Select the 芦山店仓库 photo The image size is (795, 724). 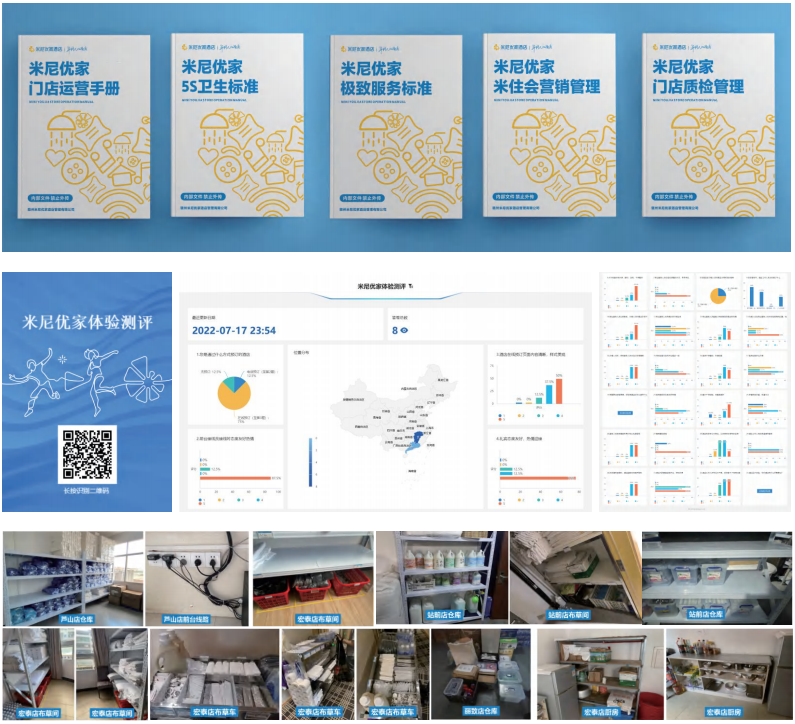(x=73, y=579)
